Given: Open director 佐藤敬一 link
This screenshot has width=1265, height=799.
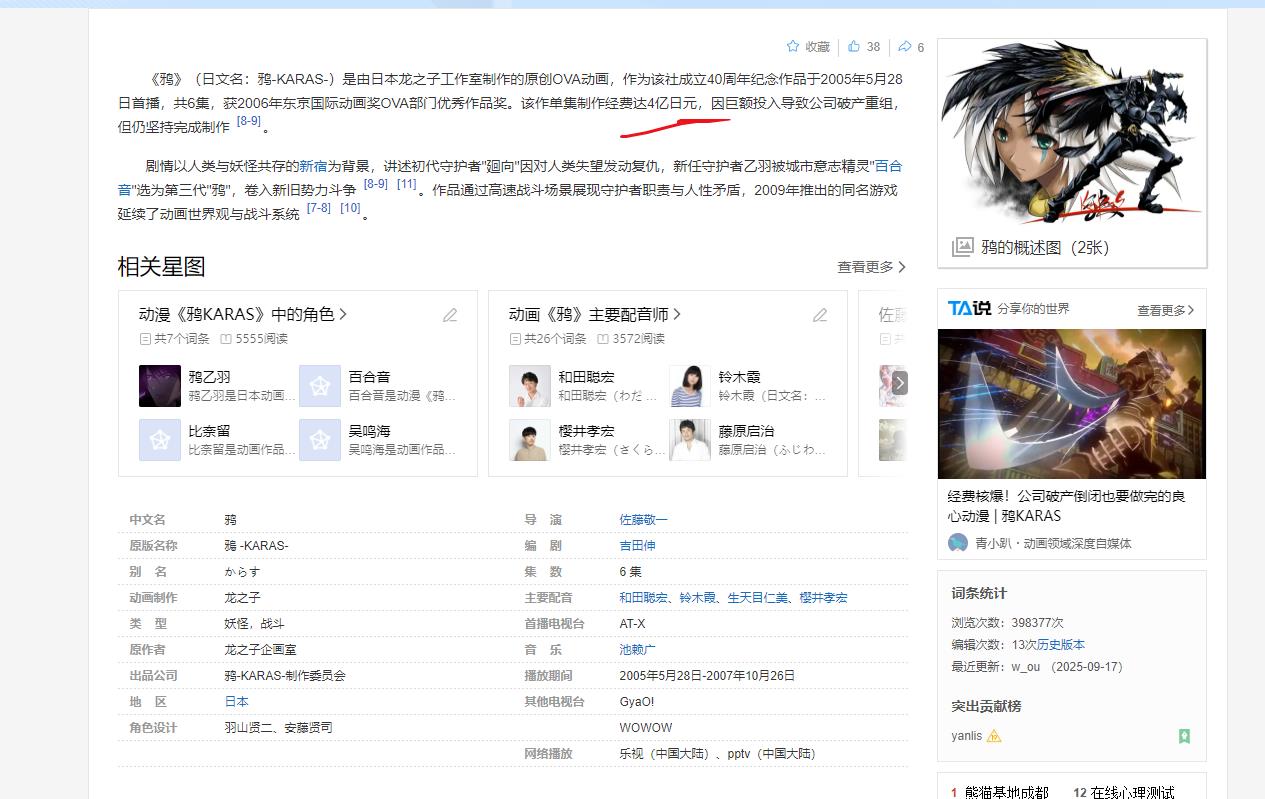Looking at the screenshot, I should point(643,520).
